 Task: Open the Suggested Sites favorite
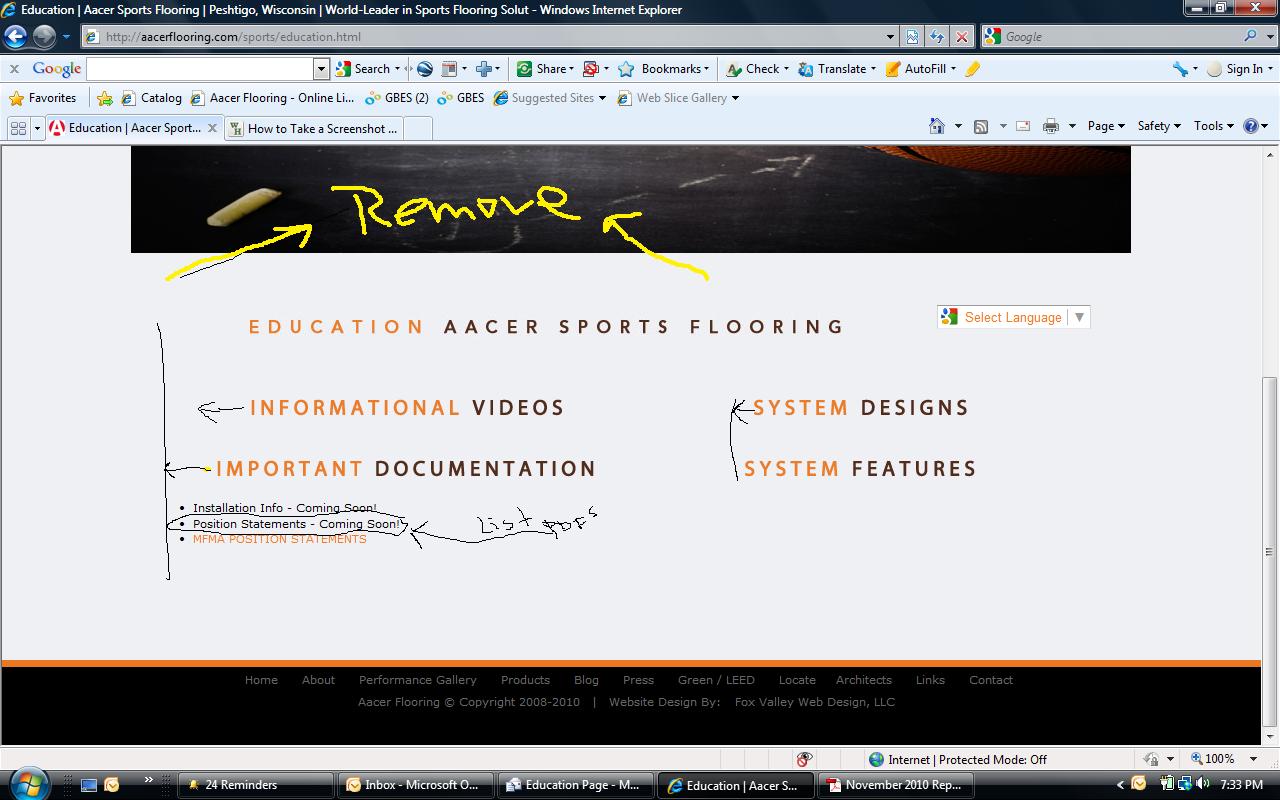coord(549,98)
